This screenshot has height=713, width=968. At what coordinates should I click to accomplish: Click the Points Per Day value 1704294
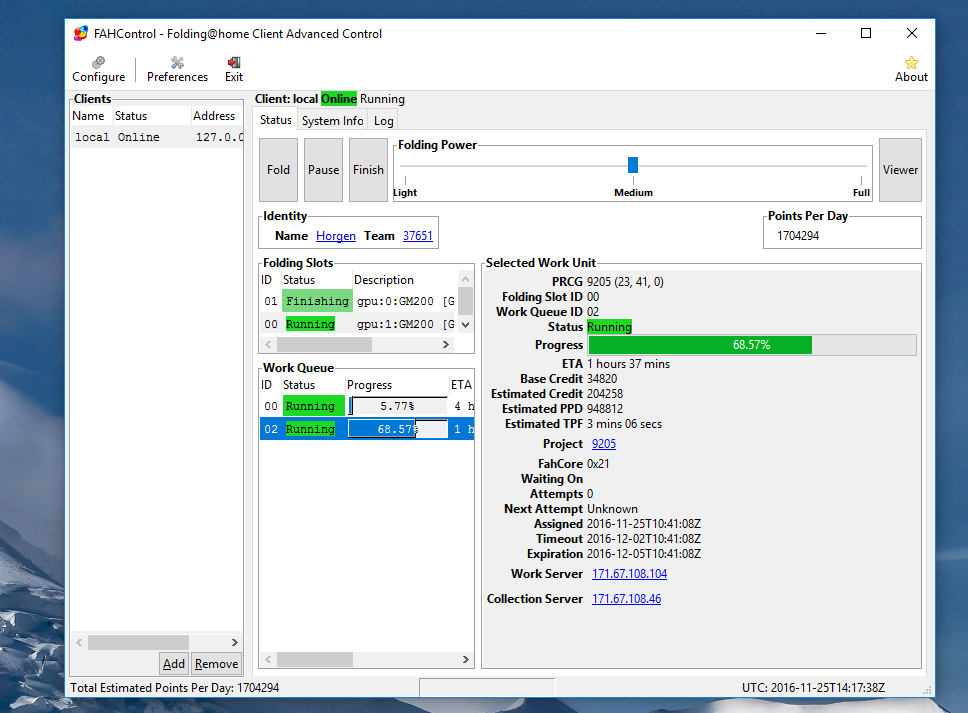tap(798, 236)
